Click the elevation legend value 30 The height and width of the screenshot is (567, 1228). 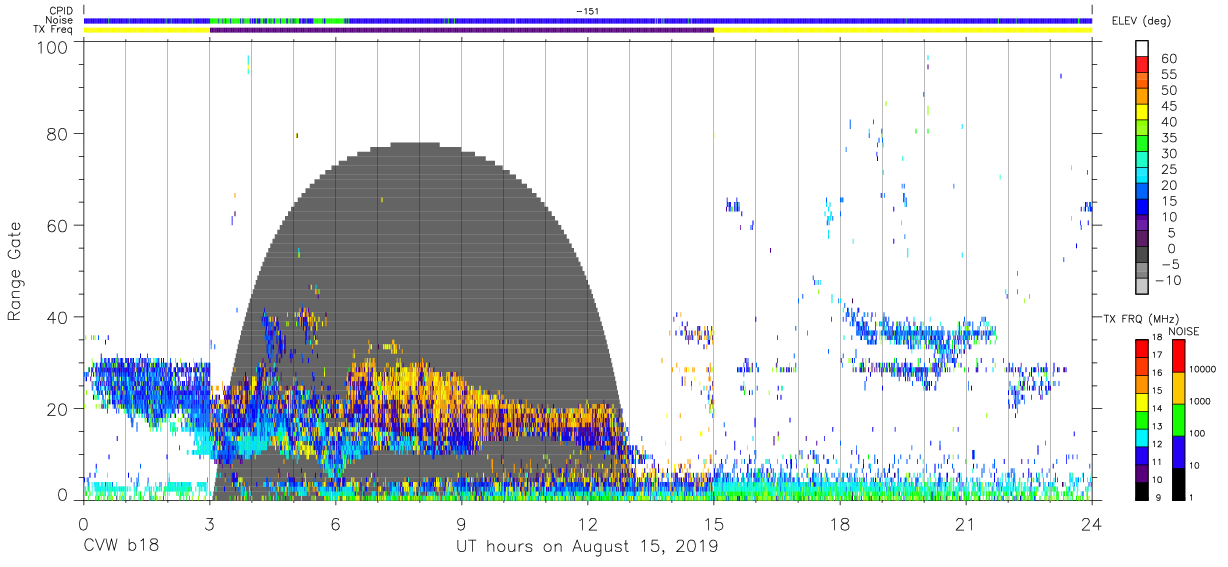pyautogui.click(x=1168, y=153)
